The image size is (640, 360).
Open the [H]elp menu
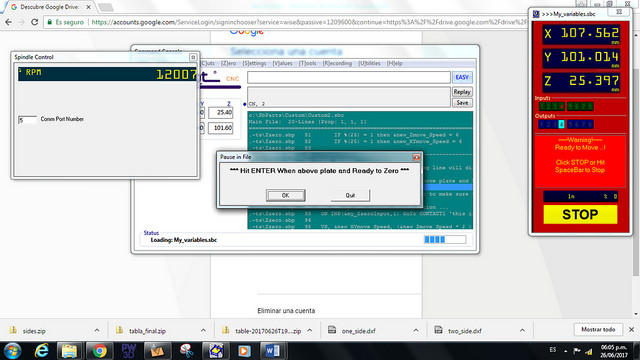point(394,63)
